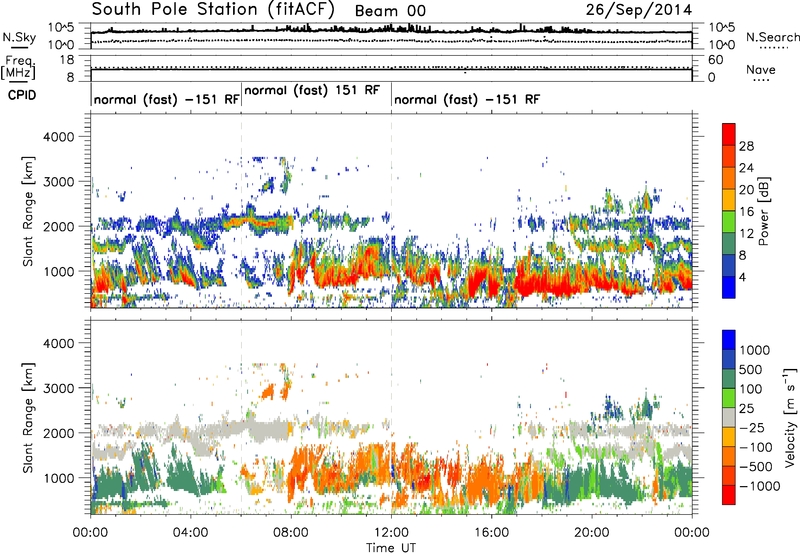Click the date "26/Sep/2014"
Screen dimensions: 800x554
tap(639, 10)
